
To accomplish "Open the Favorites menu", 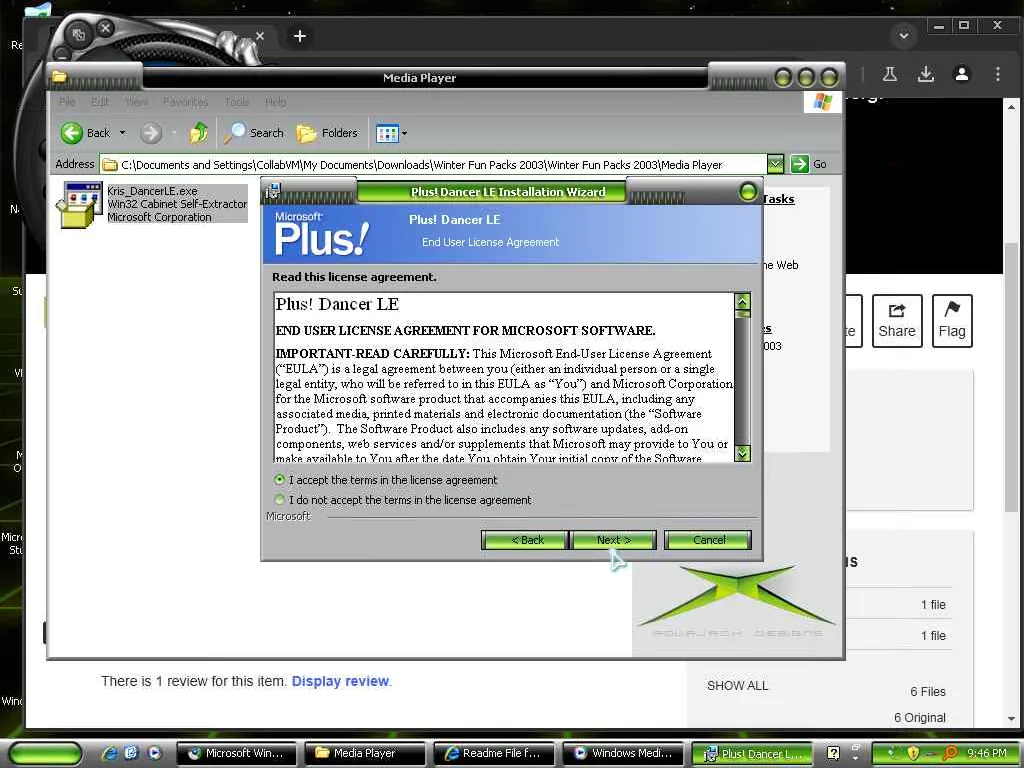I will point(185,102).
